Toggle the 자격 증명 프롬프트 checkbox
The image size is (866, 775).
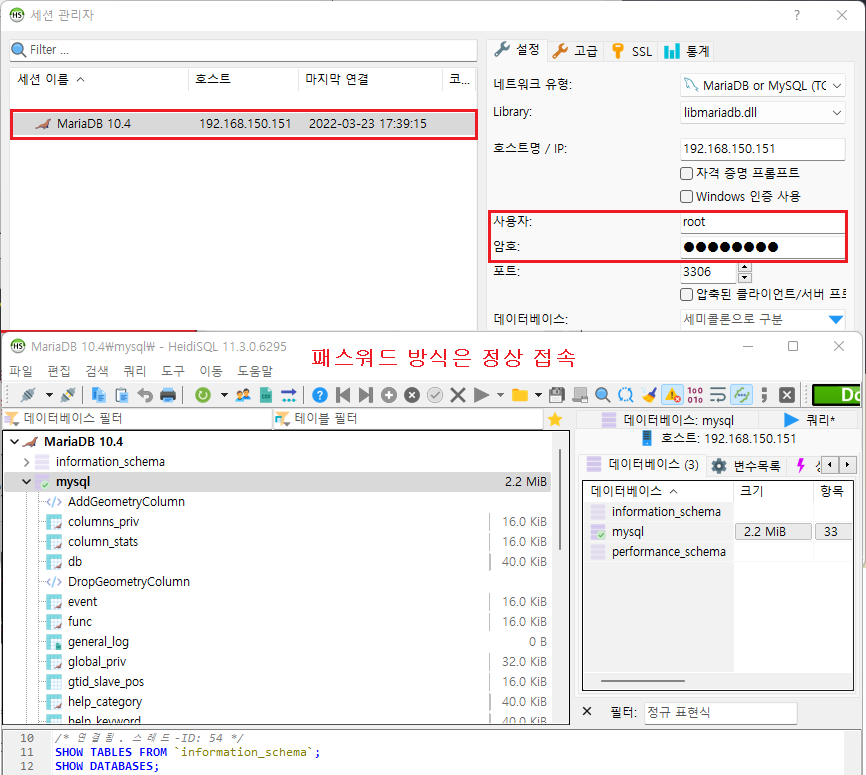tap(687, 173)
